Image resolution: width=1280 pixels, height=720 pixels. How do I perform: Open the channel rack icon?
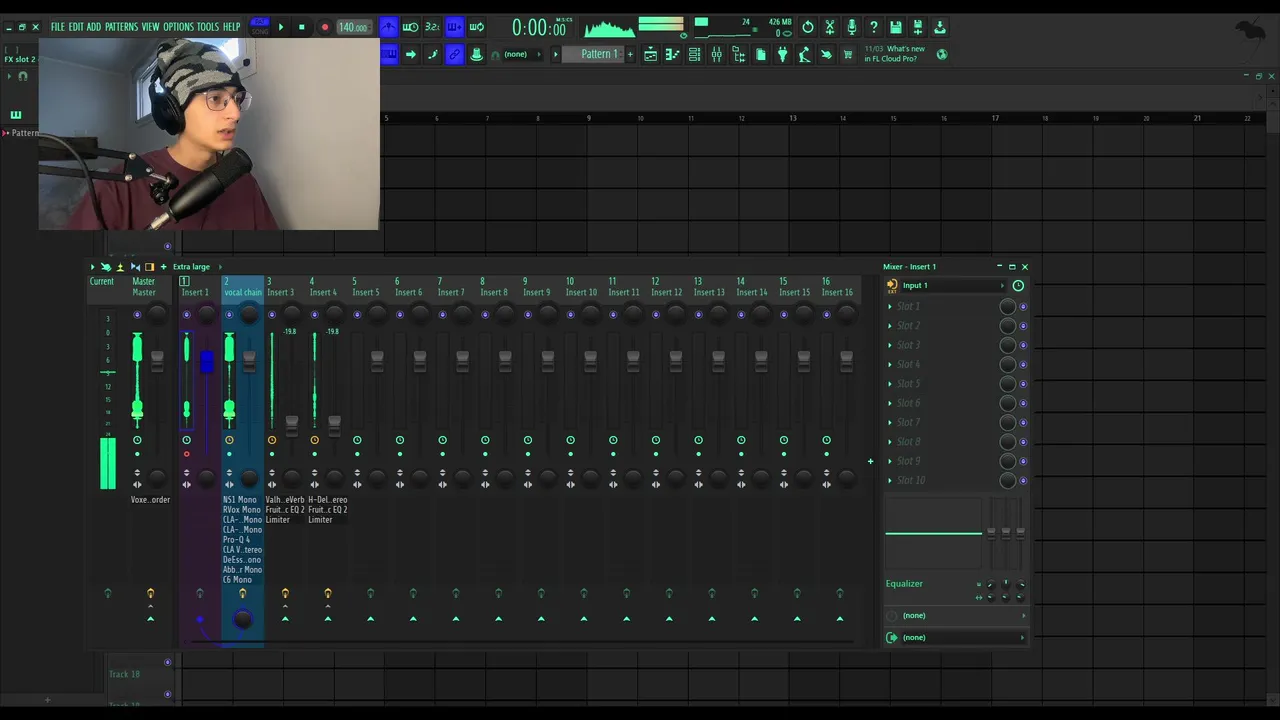coord(694,54)
